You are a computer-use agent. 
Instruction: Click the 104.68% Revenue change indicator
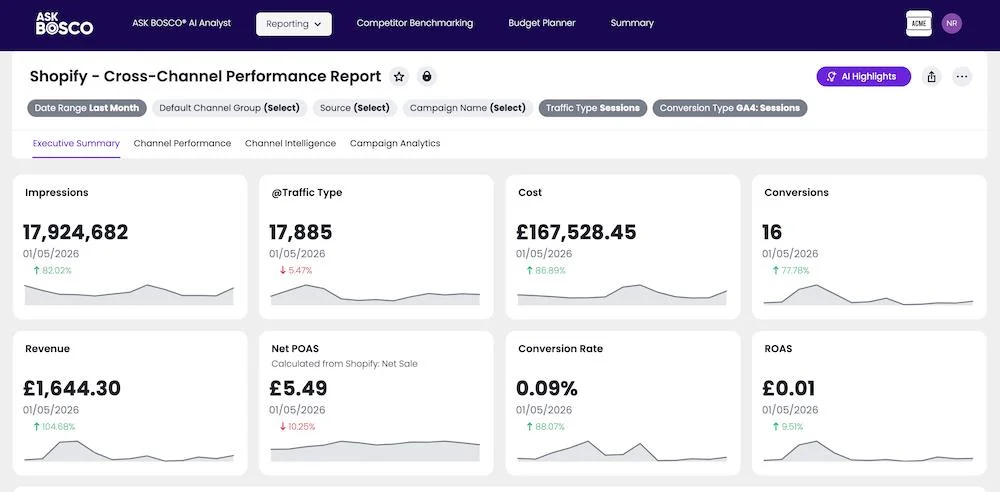click(54, 426)
